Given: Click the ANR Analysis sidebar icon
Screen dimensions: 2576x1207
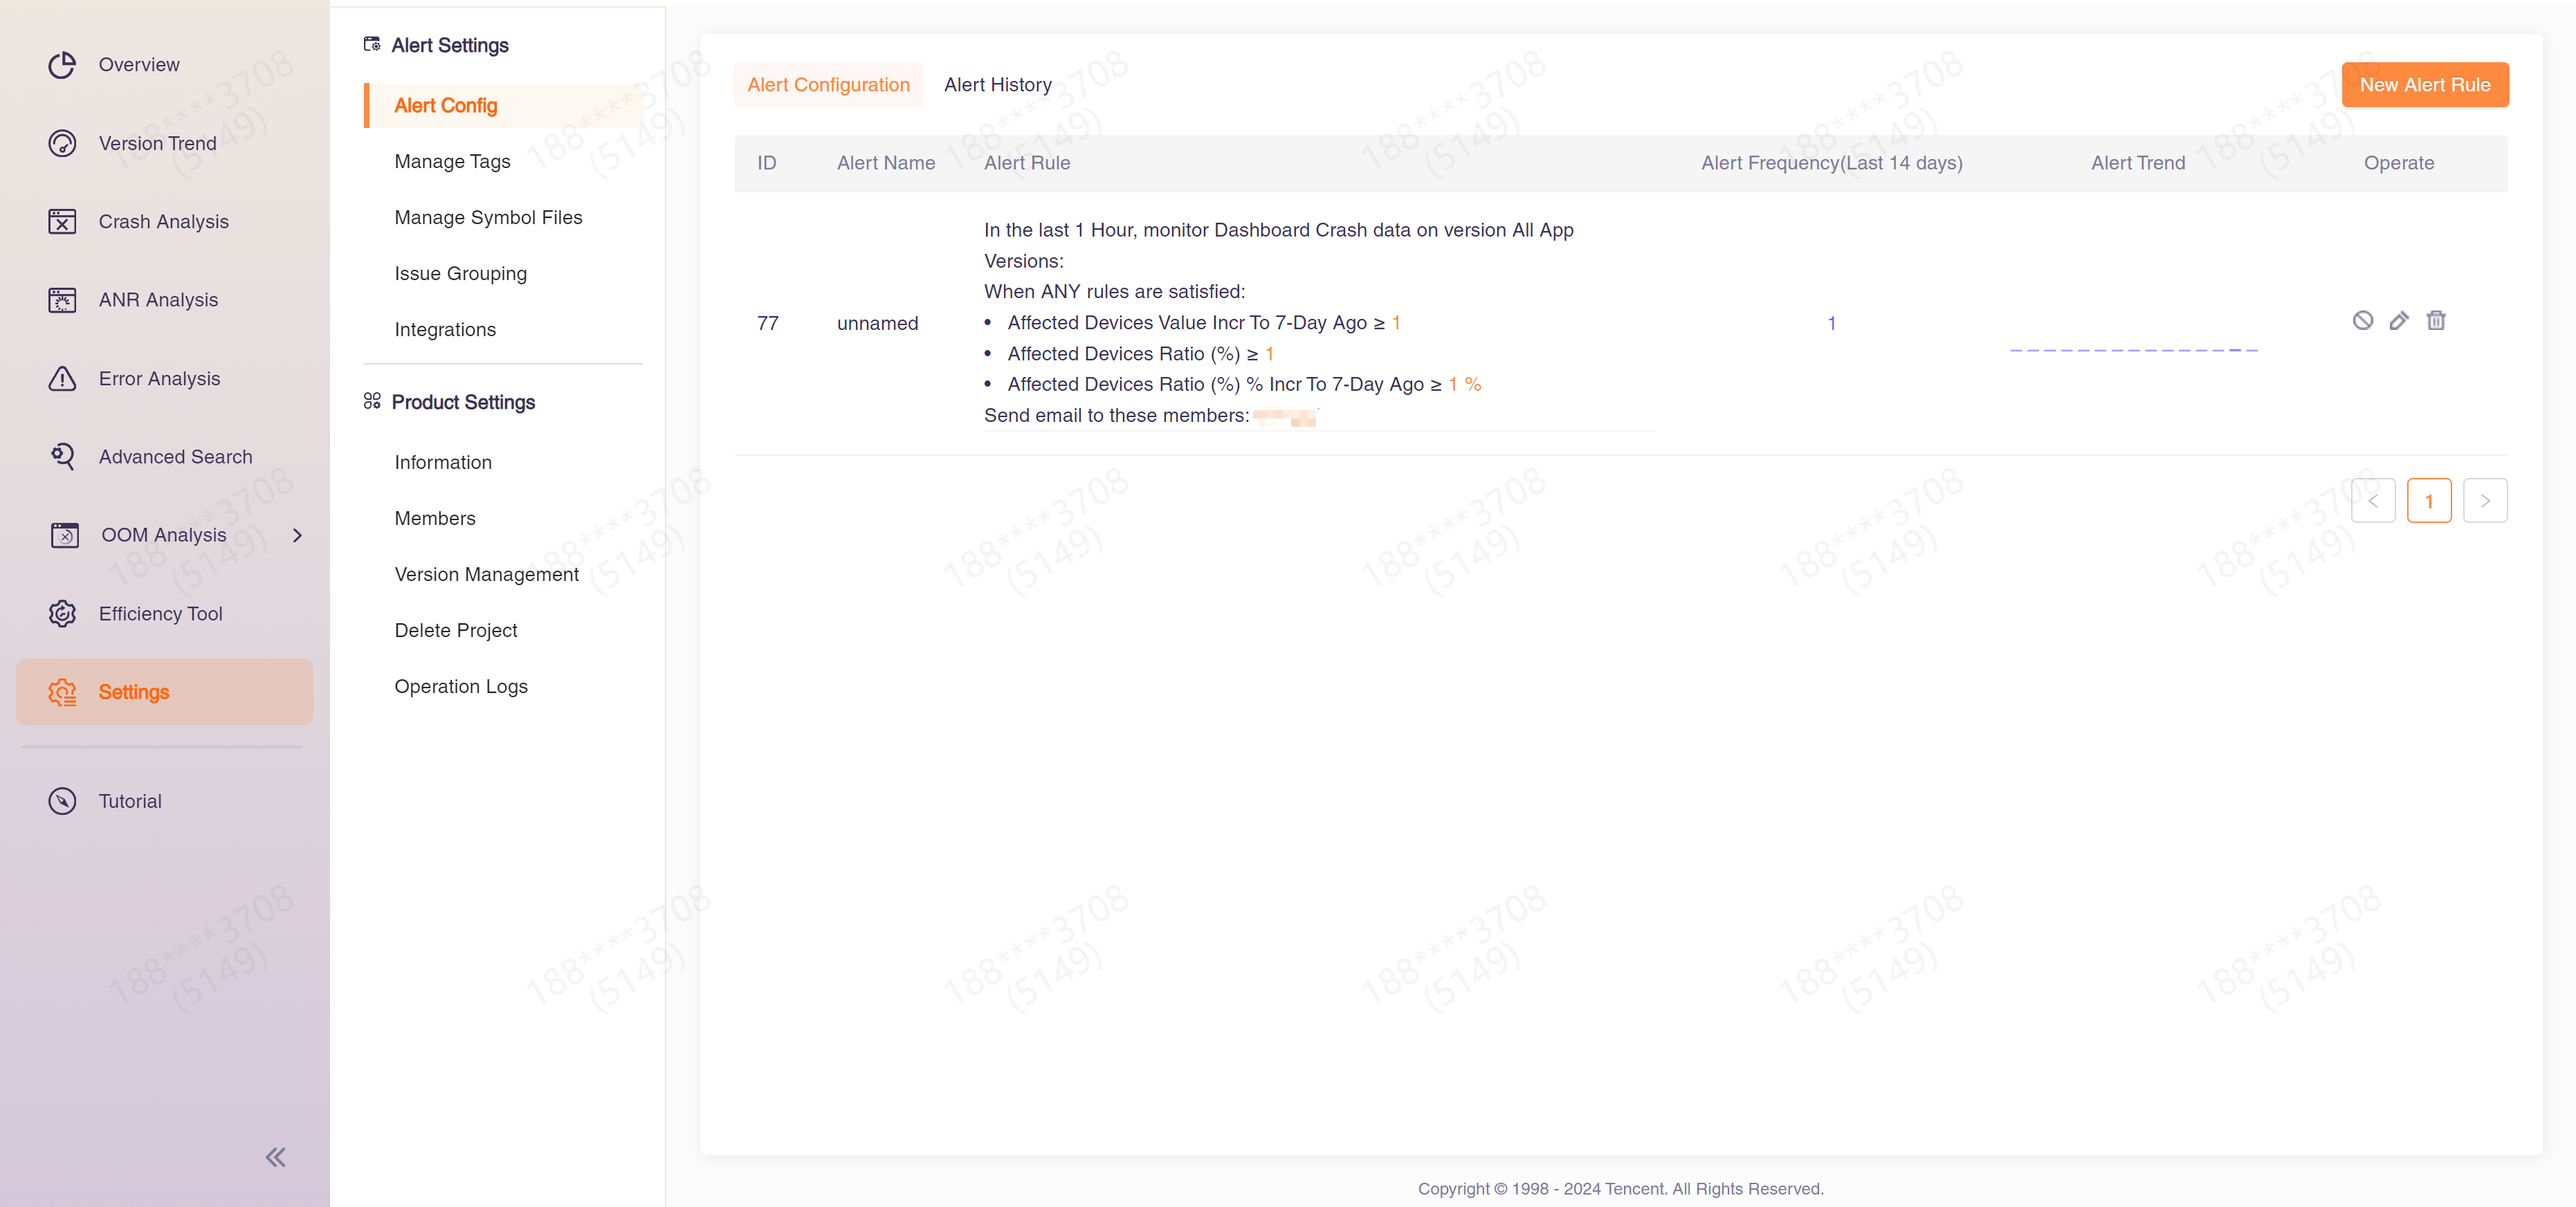Looking at the screenshot, I should [62, 300].
